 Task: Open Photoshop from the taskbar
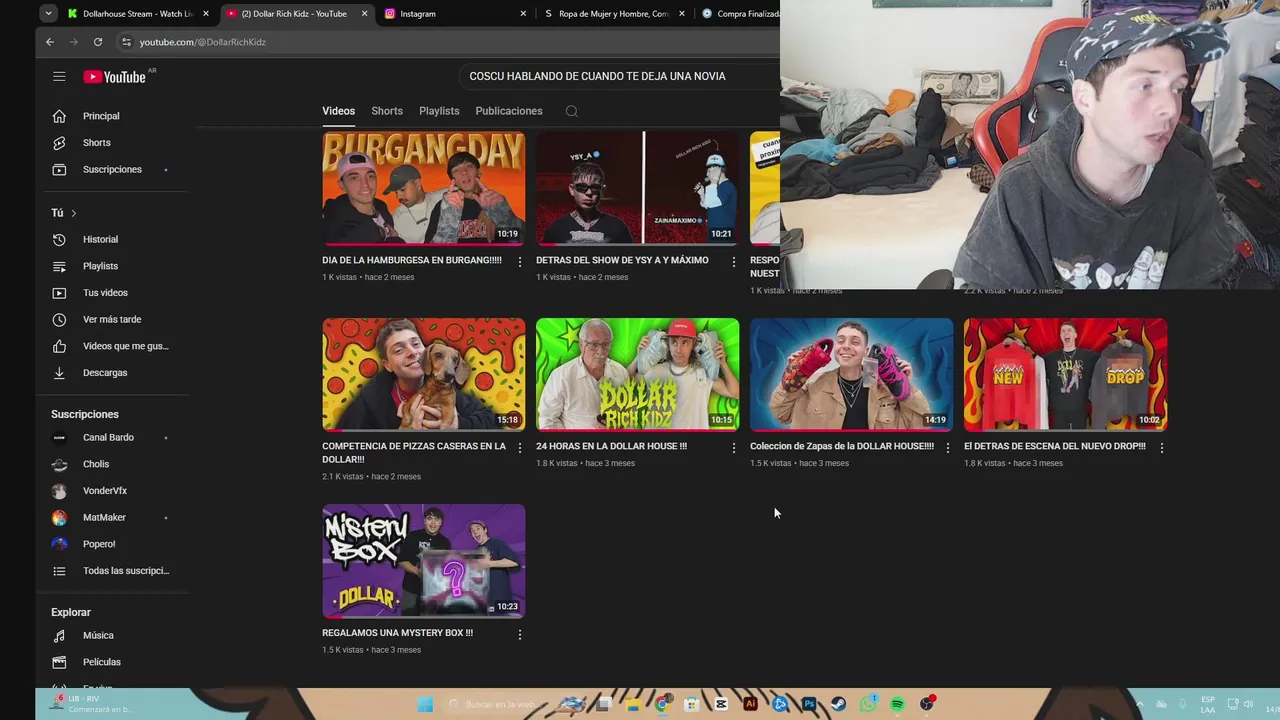point(809,704)
